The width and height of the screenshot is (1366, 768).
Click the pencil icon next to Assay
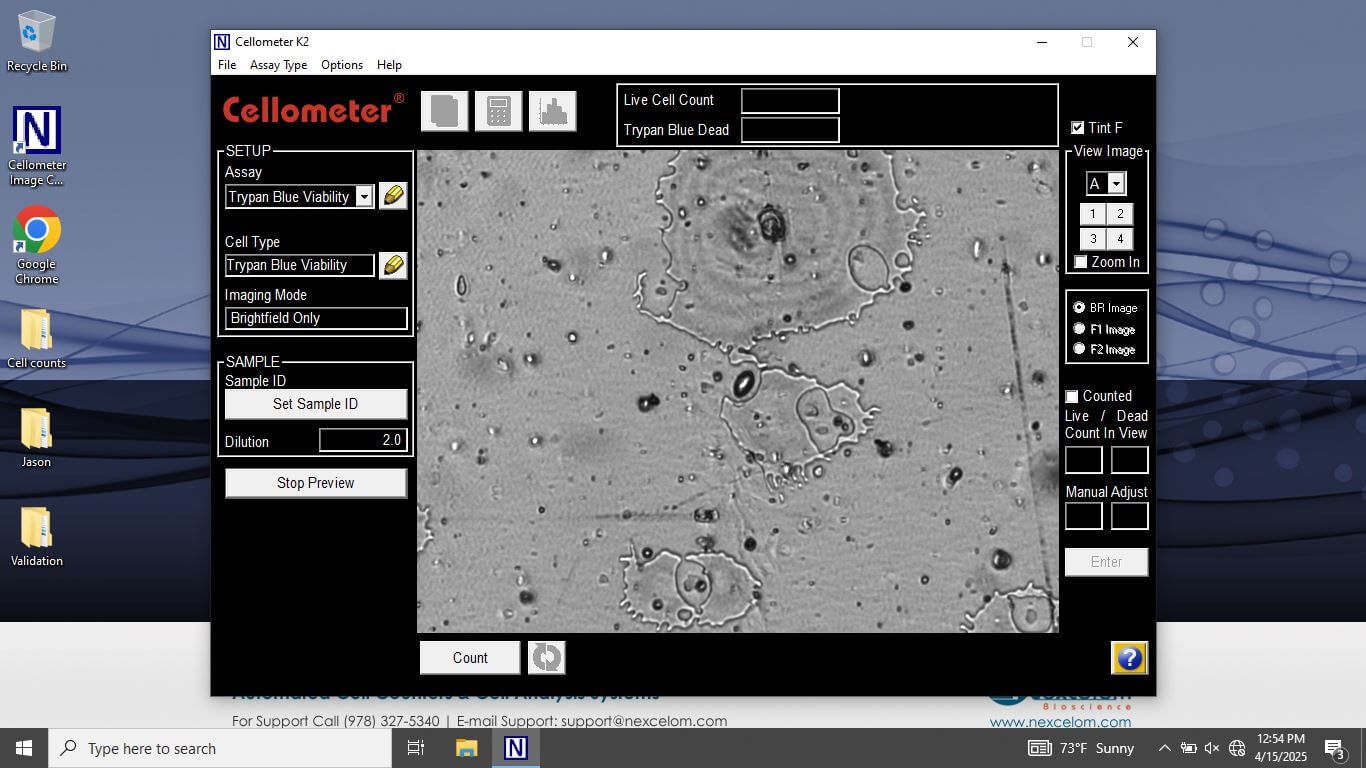[393, 196]
